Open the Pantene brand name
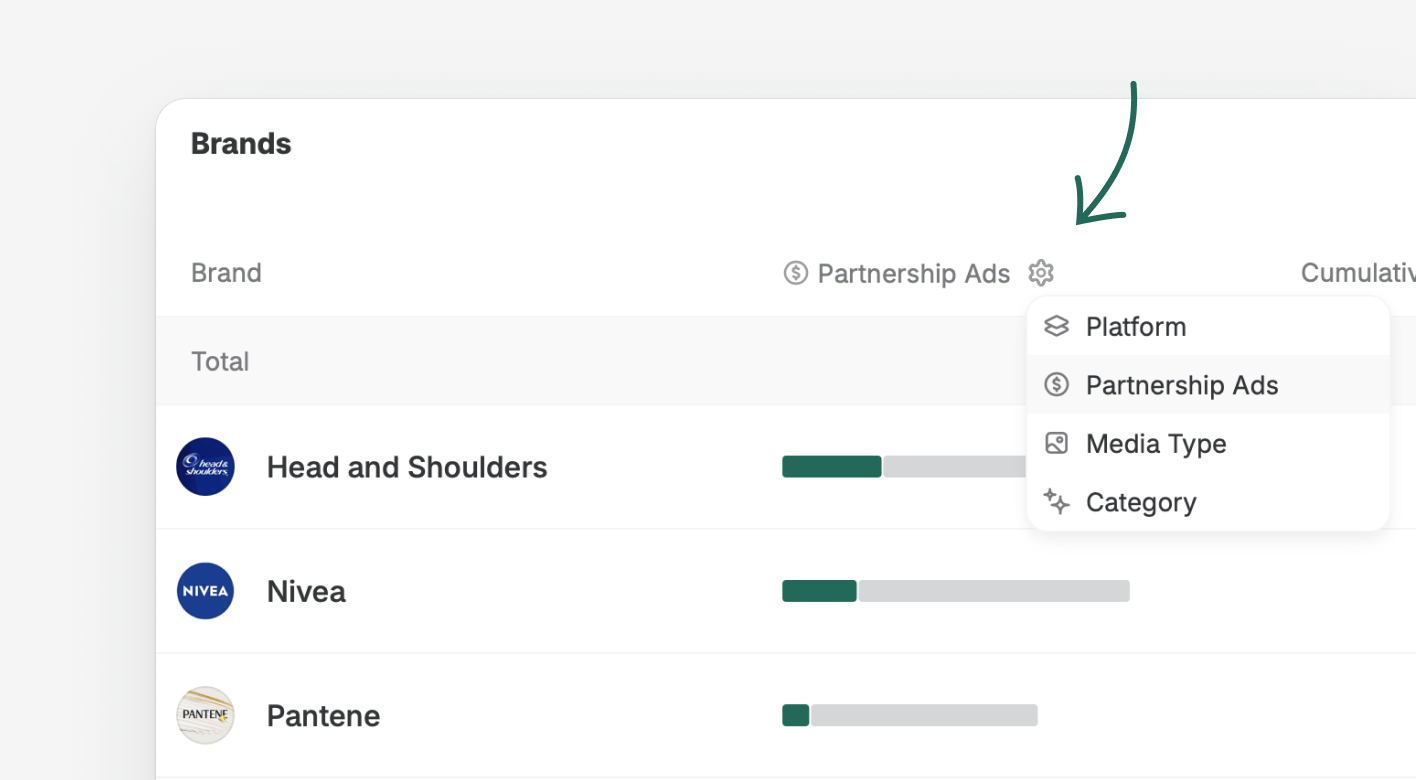 pyautogui.click(x=323, y=716)
